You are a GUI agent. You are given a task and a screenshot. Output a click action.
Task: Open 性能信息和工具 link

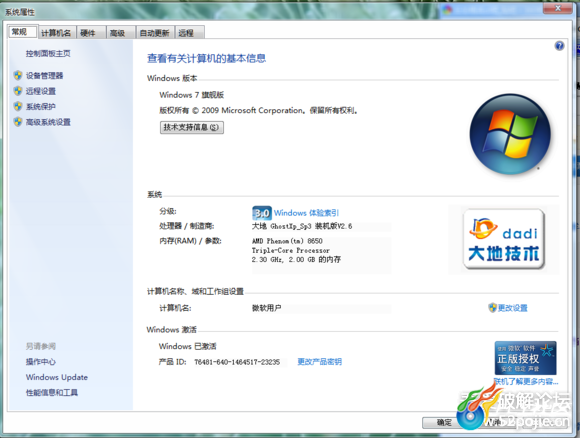[x=52, y=392]
